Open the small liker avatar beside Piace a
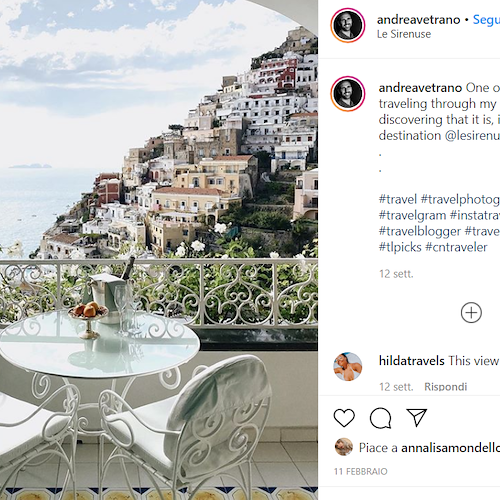The image size is (500, 500). tap(344, 447)
